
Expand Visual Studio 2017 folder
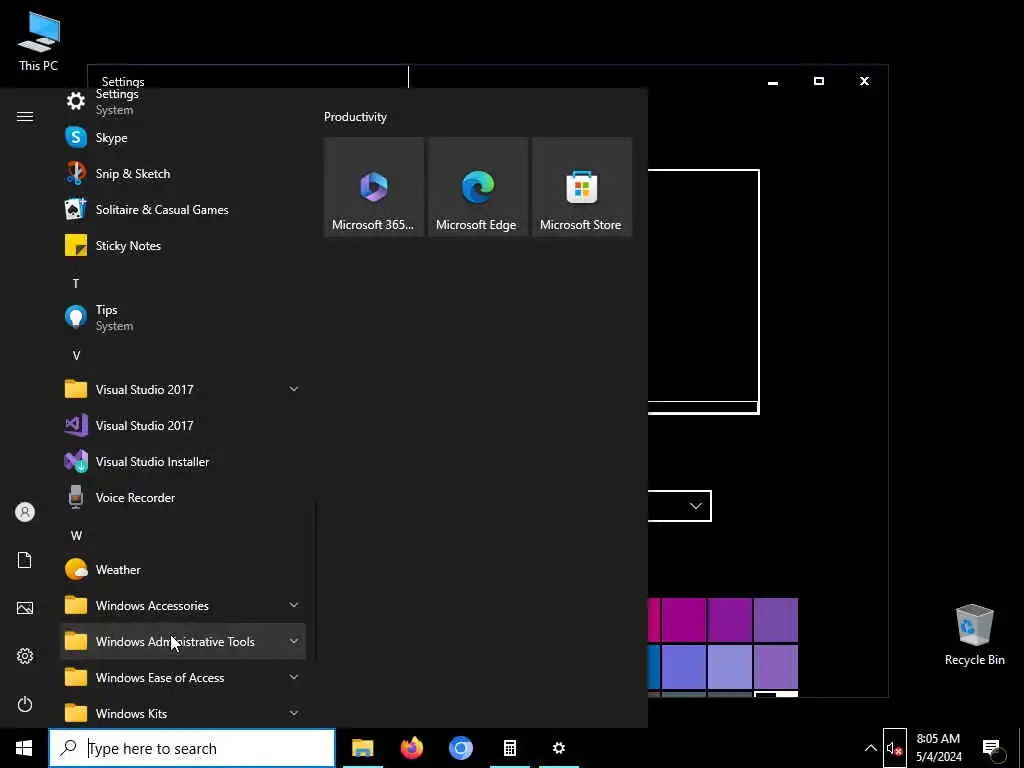[183, 390]
